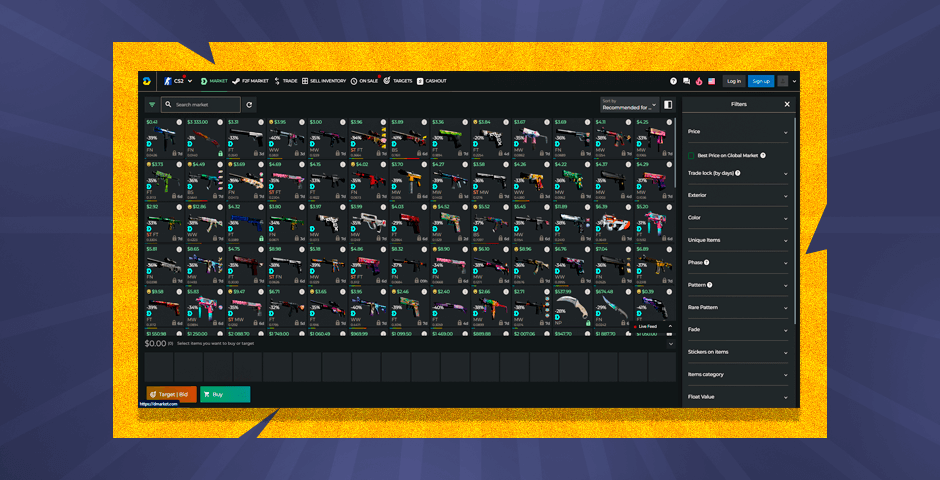Click info icon on $5.81 item
Screen dimensions: 940x480
coord(179,248)
